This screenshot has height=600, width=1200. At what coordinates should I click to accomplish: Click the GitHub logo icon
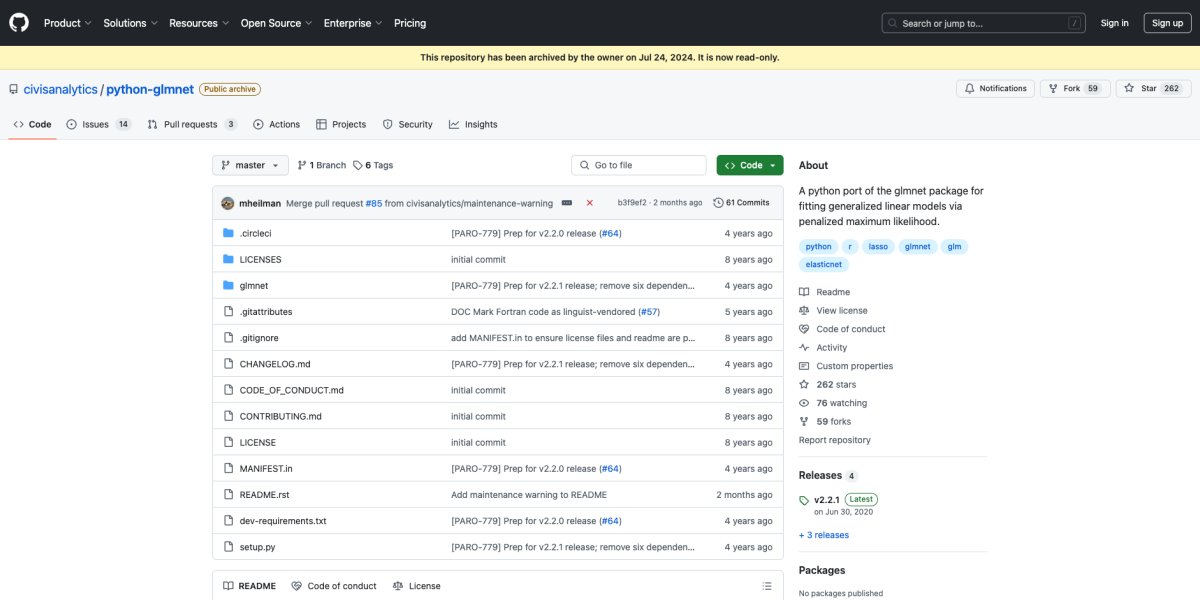pos(19,23)
